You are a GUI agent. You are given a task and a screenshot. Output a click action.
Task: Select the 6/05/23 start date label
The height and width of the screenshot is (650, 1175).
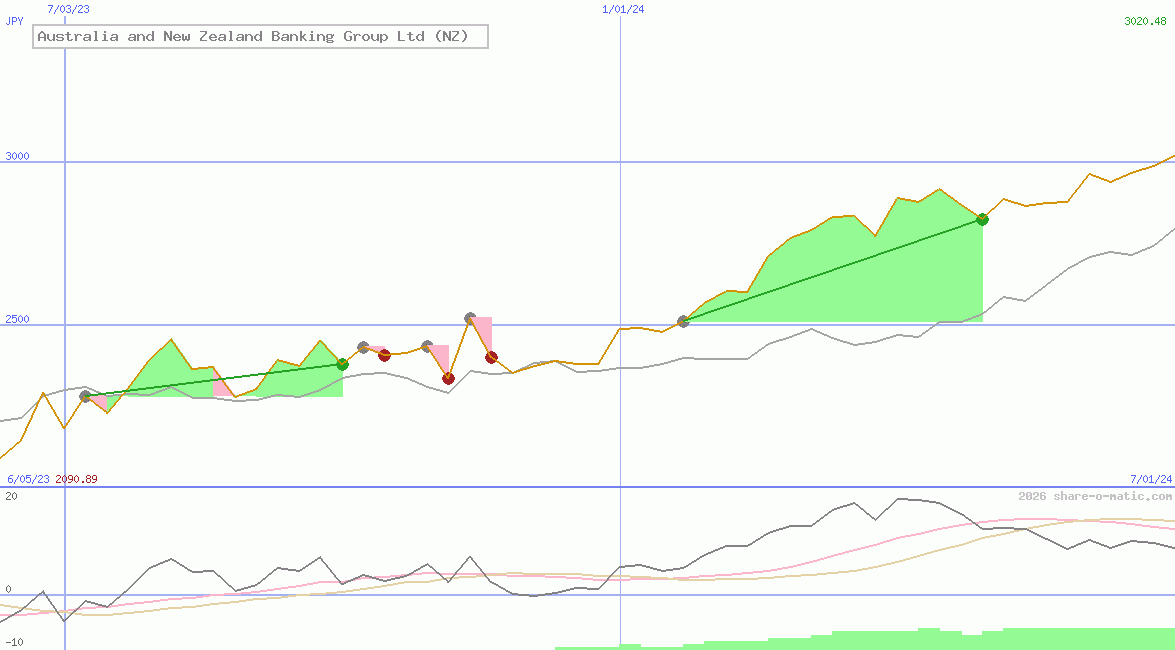28,478
